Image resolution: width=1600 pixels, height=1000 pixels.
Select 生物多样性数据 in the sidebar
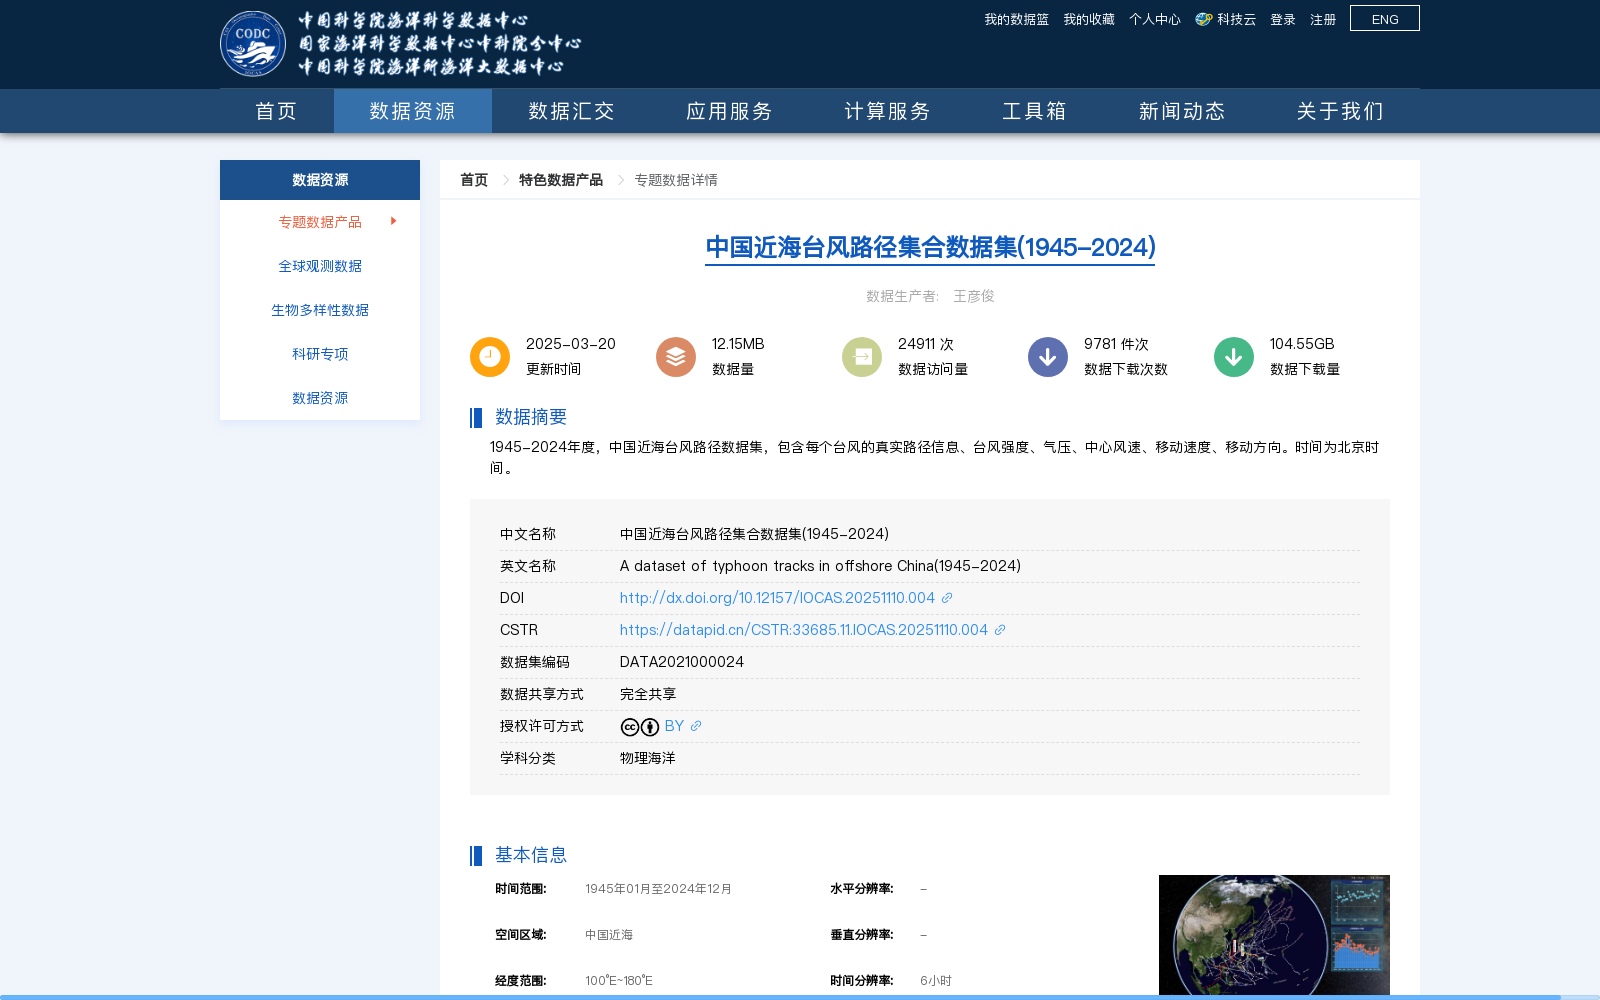(x=320, y=309)
